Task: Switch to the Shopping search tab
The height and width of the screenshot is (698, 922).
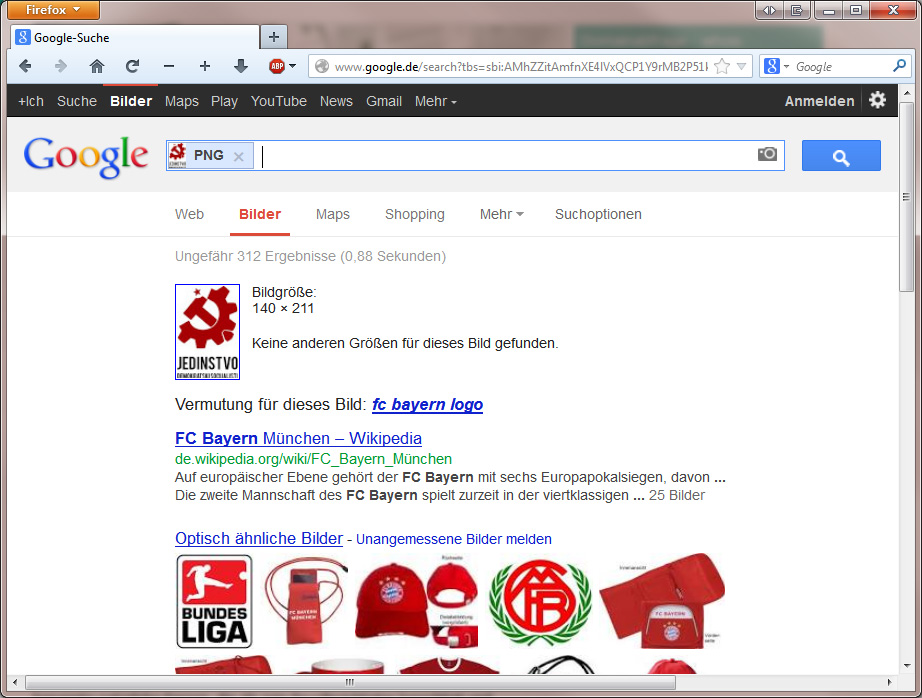Action: tap(414, 214)
